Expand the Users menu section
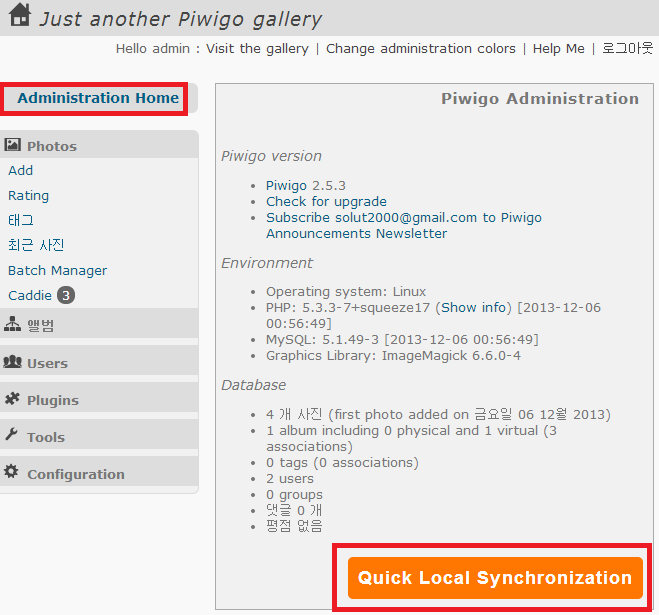Image resolution: width=659 pixels, height=615 pixels. pyautogui.click(x=47, y=363)
